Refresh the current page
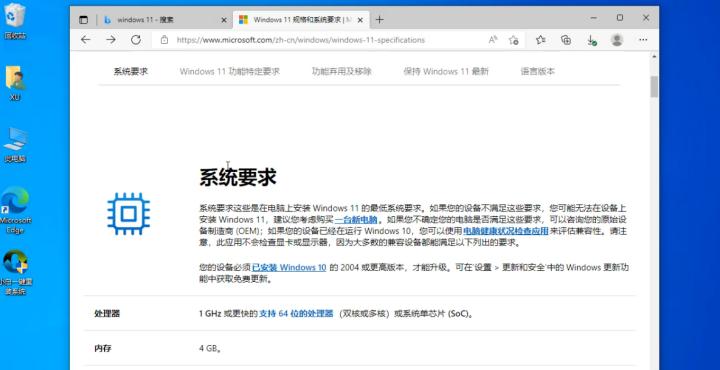Viewport: 720px width, 370px height. coord(135,40)
